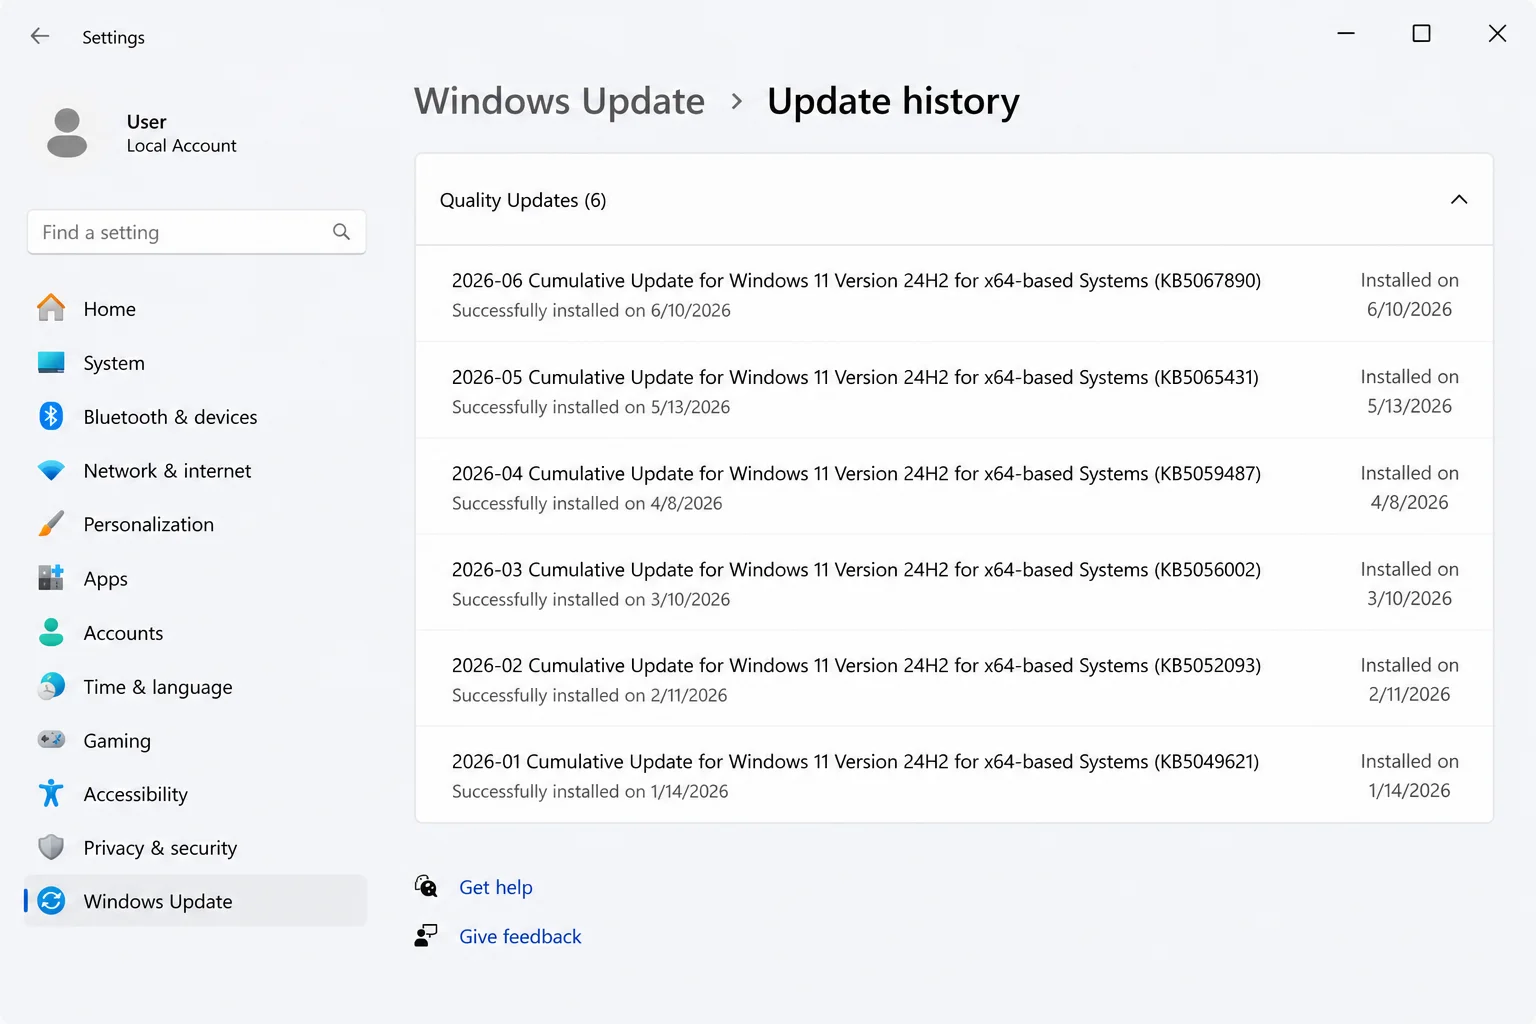
Task: Select update KB5065431 entry
Action: pyautogui.click(x=954, y=390)
